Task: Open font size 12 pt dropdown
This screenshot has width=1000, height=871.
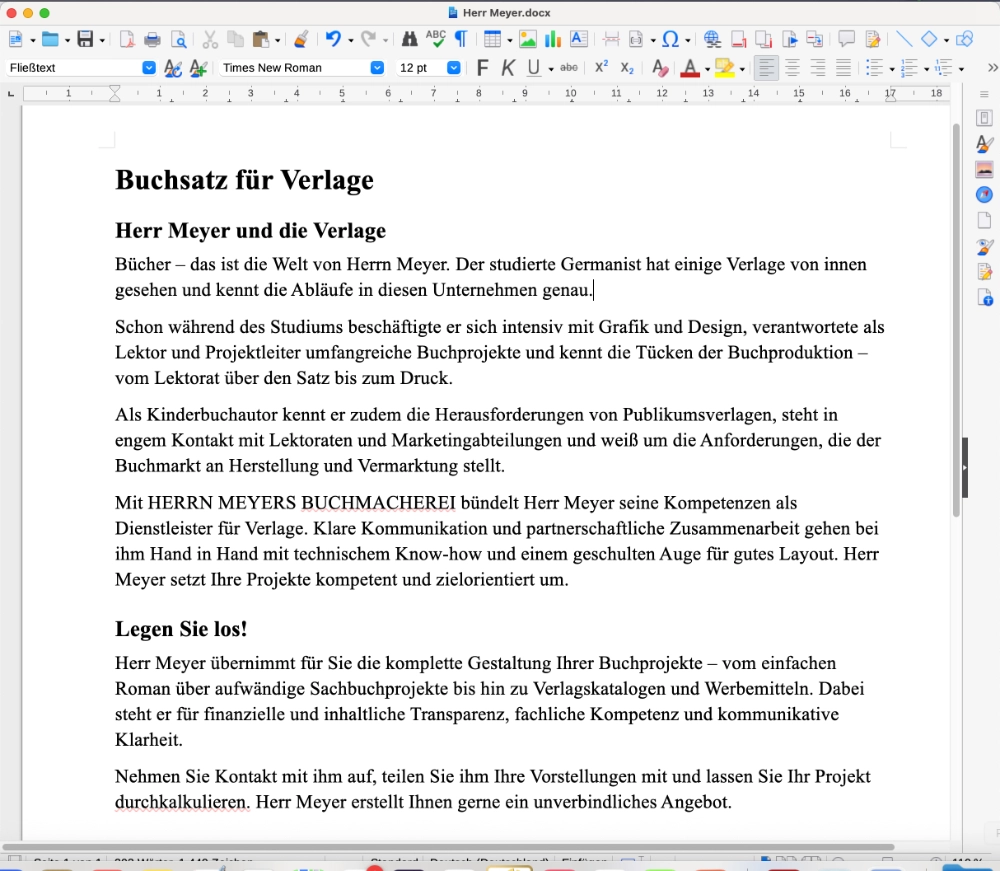Action: 453,68
